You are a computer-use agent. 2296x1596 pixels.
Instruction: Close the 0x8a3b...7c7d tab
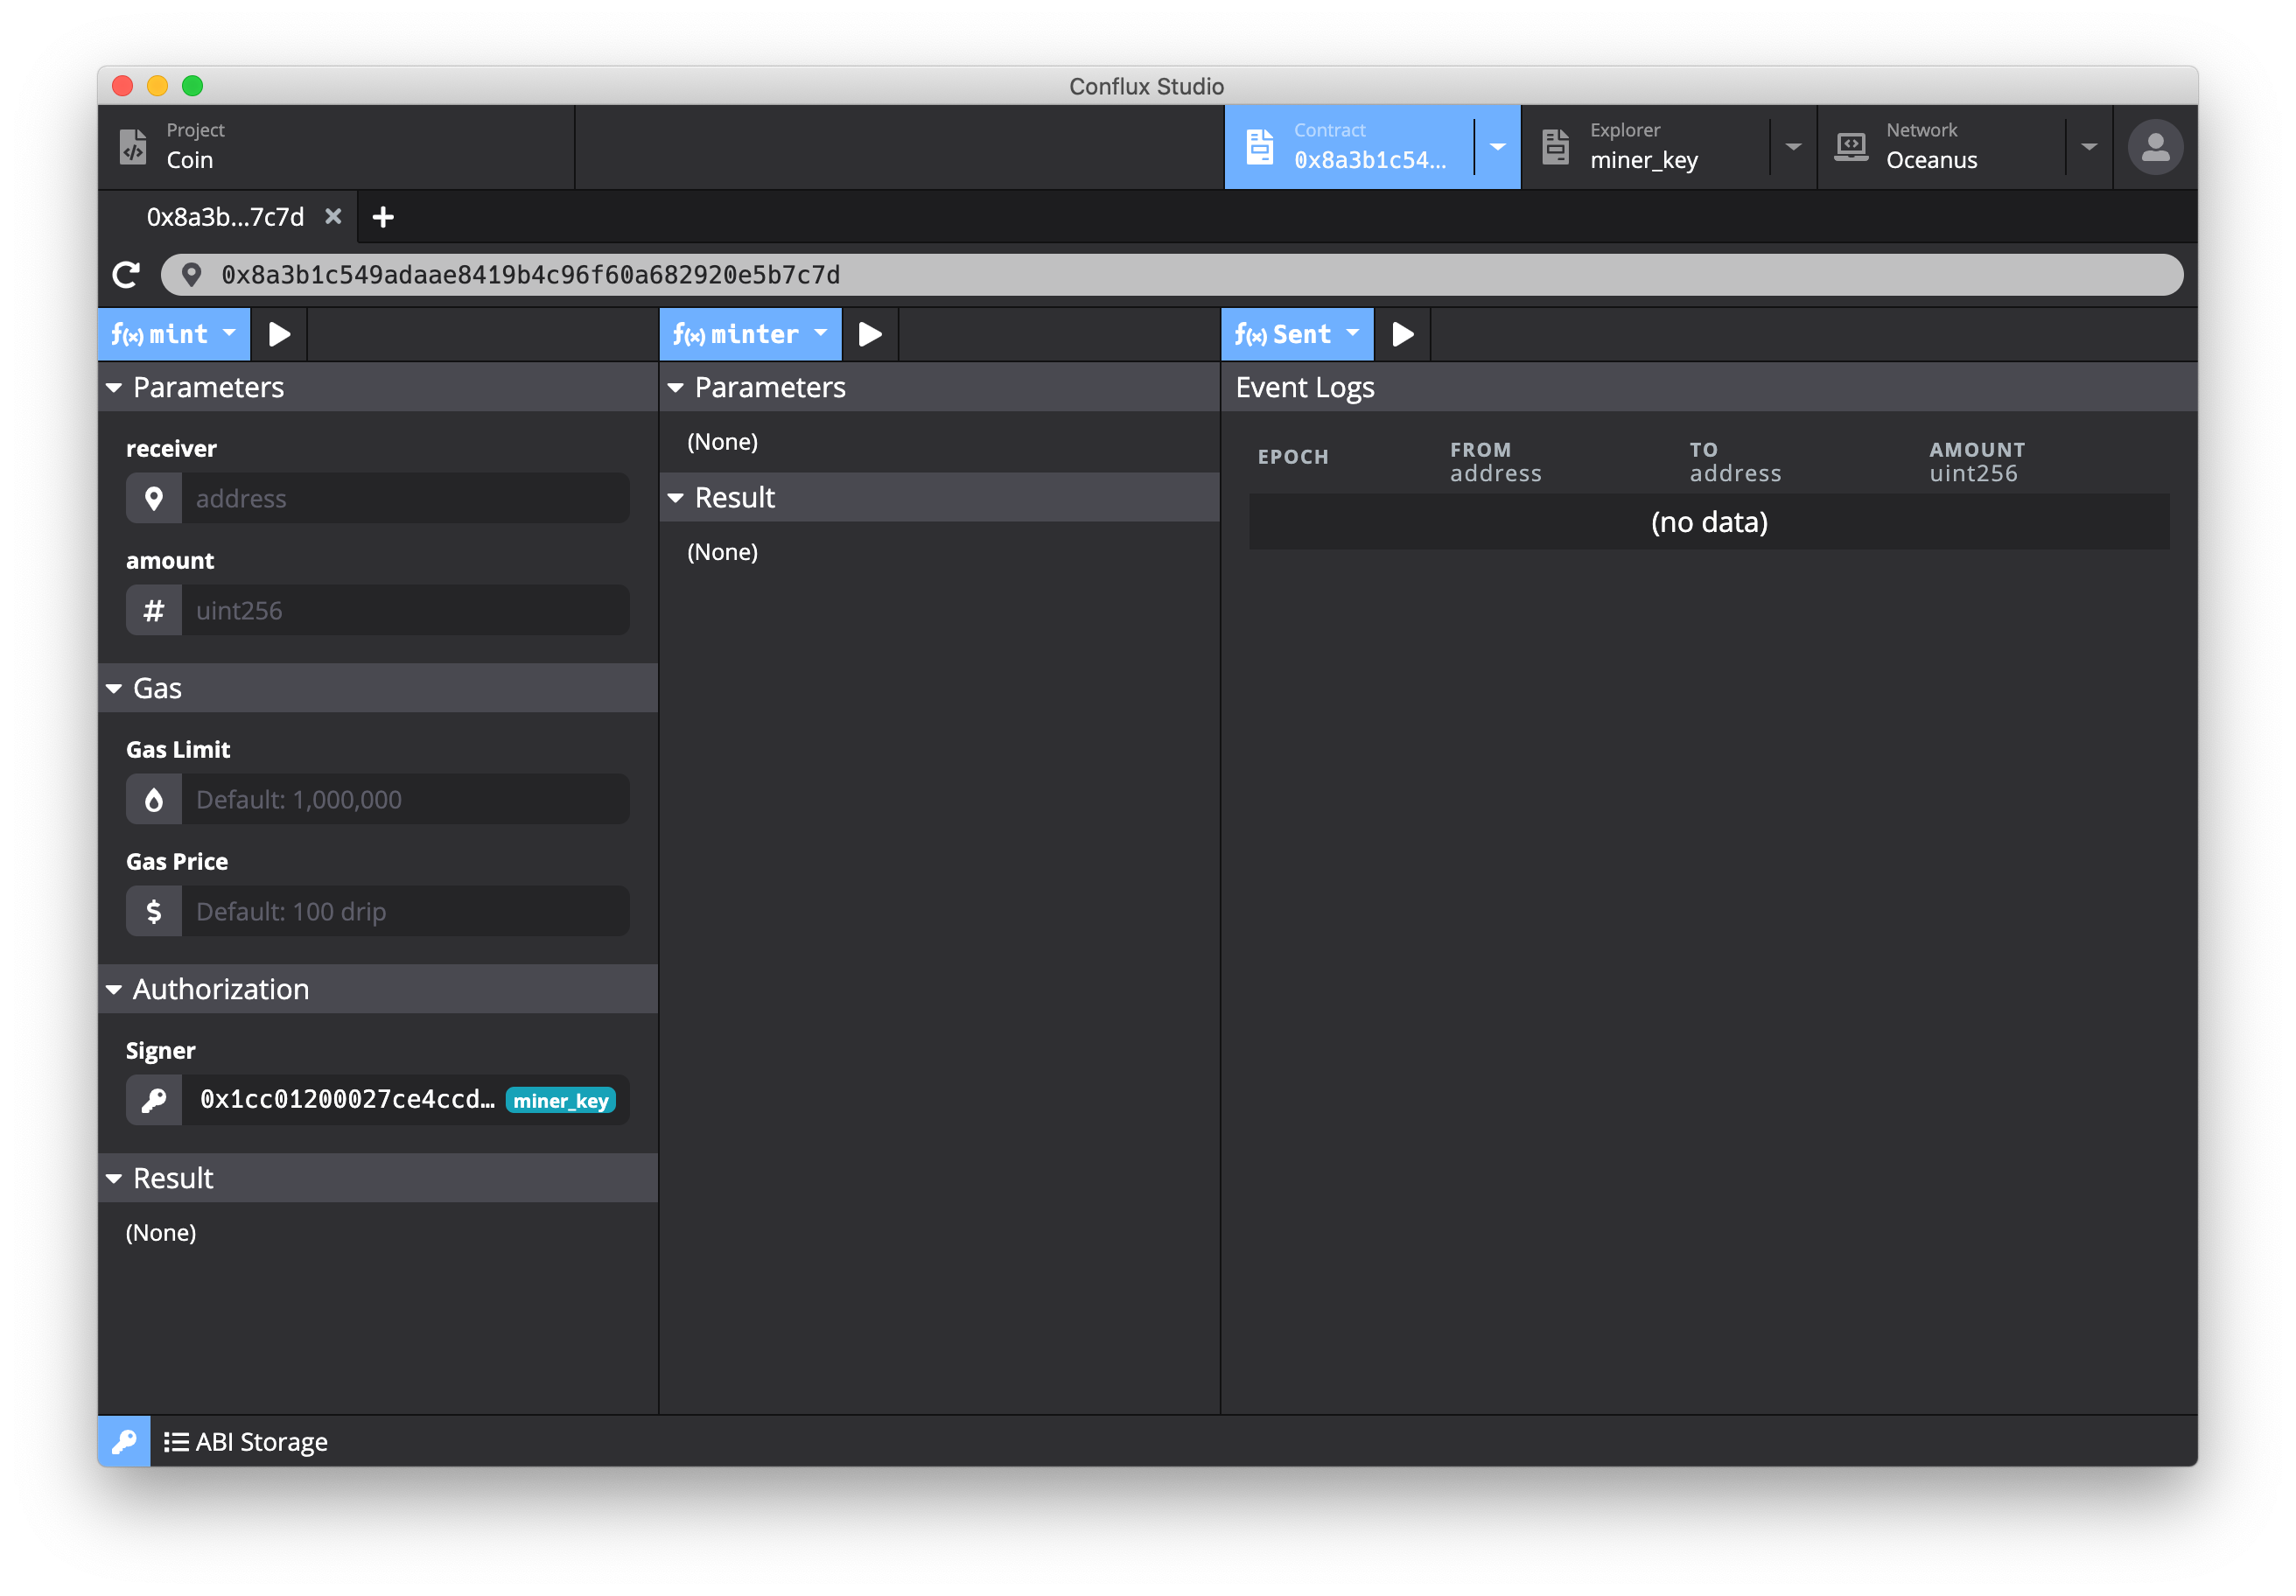pos(334,217)
